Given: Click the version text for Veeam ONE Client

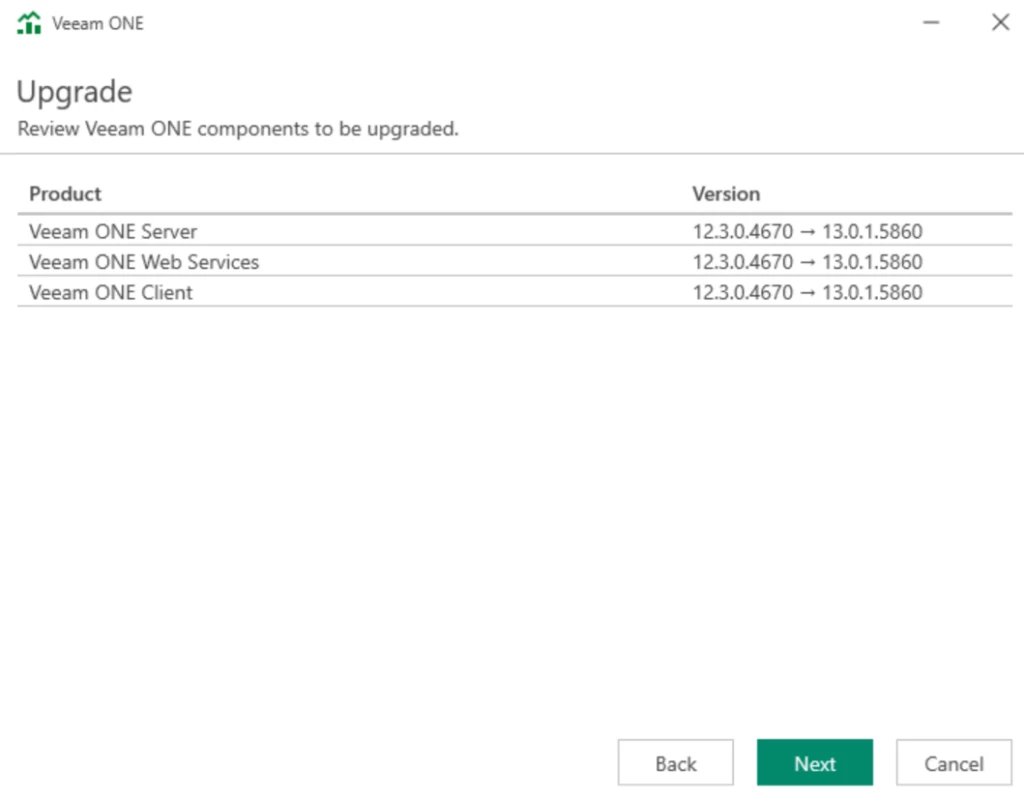Looking at the screenshot, I should tap(807, 293).
